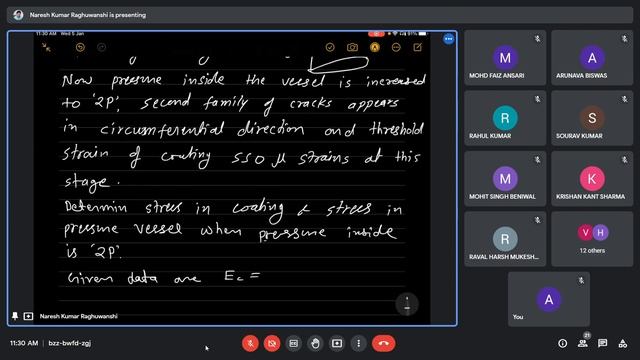640x360 pixels.
Task: Select KRISHAN KANT SHARMA participant tile
Action: [x=592, y=178]
